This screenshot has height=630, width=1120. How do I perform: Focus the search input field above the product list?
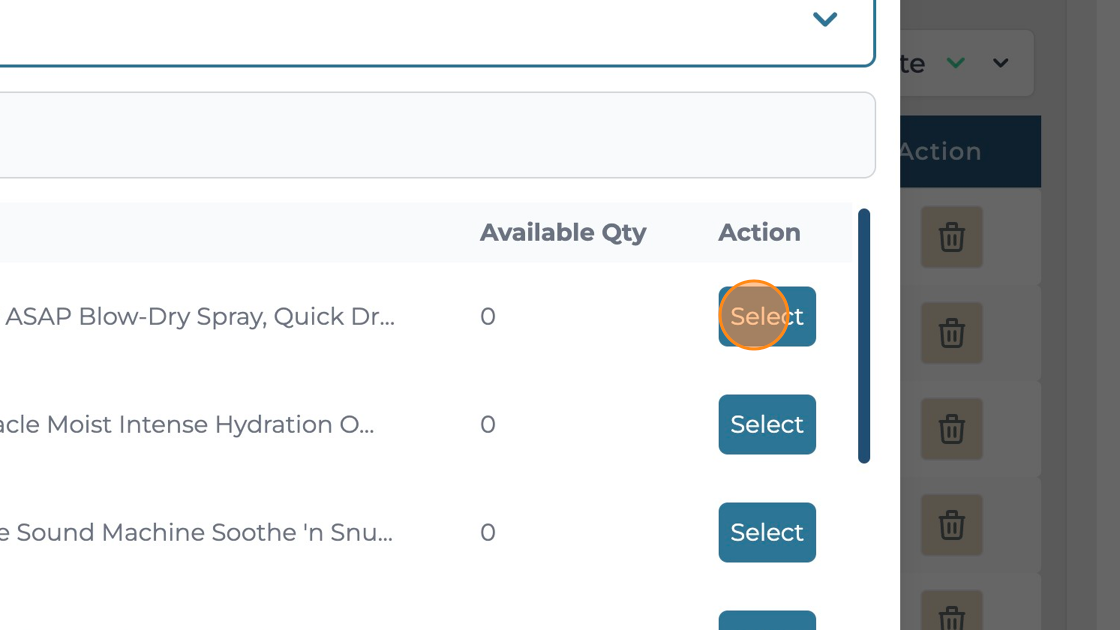(430, 135)
